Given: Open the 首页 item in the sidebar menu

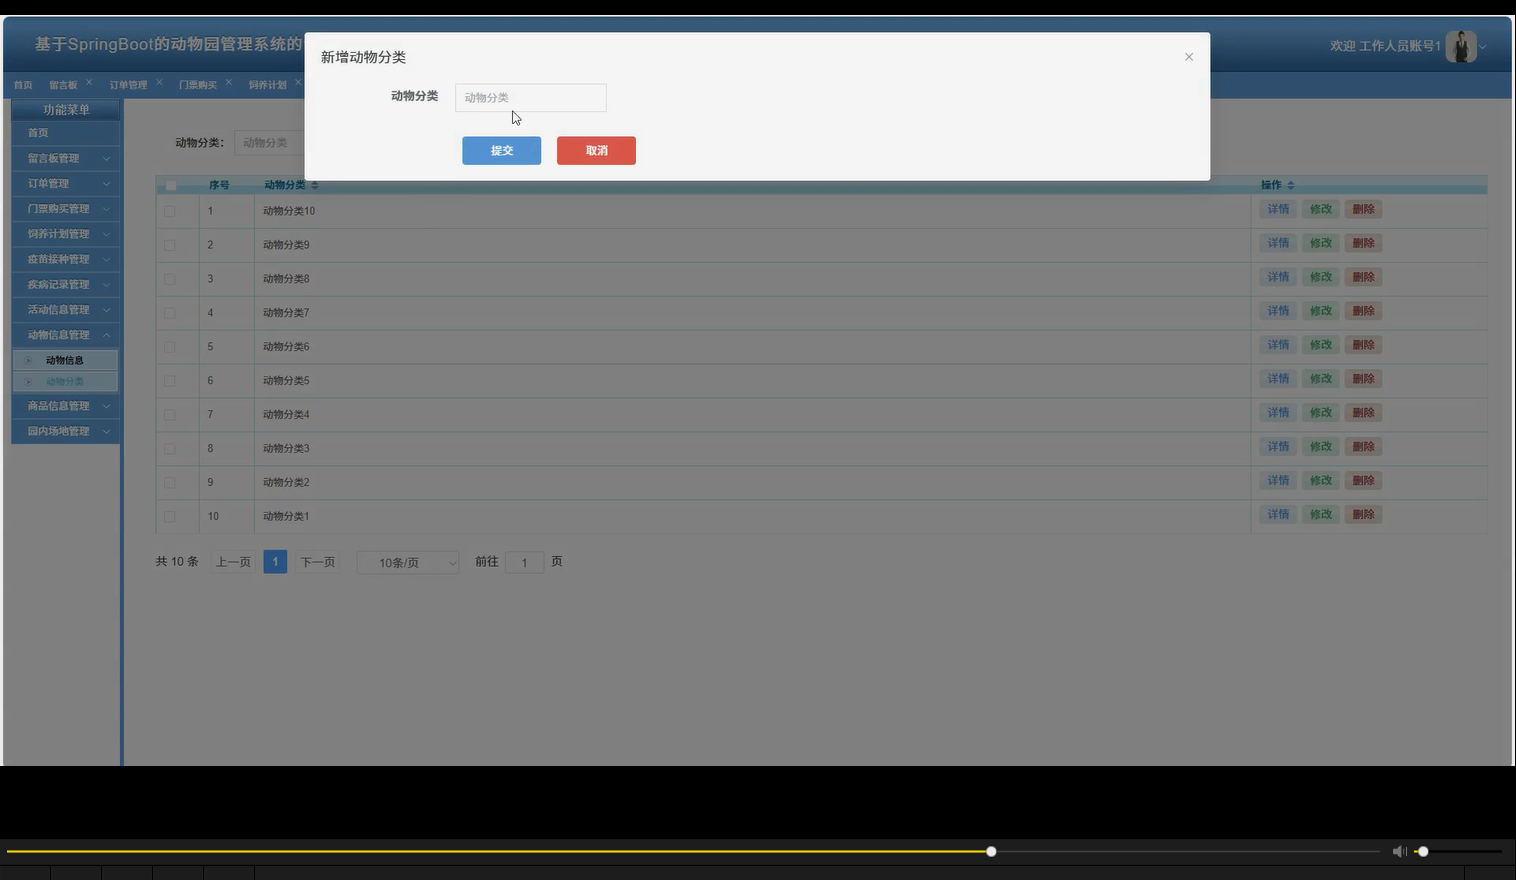Looking at the screenshot, I should coord(66,133).
